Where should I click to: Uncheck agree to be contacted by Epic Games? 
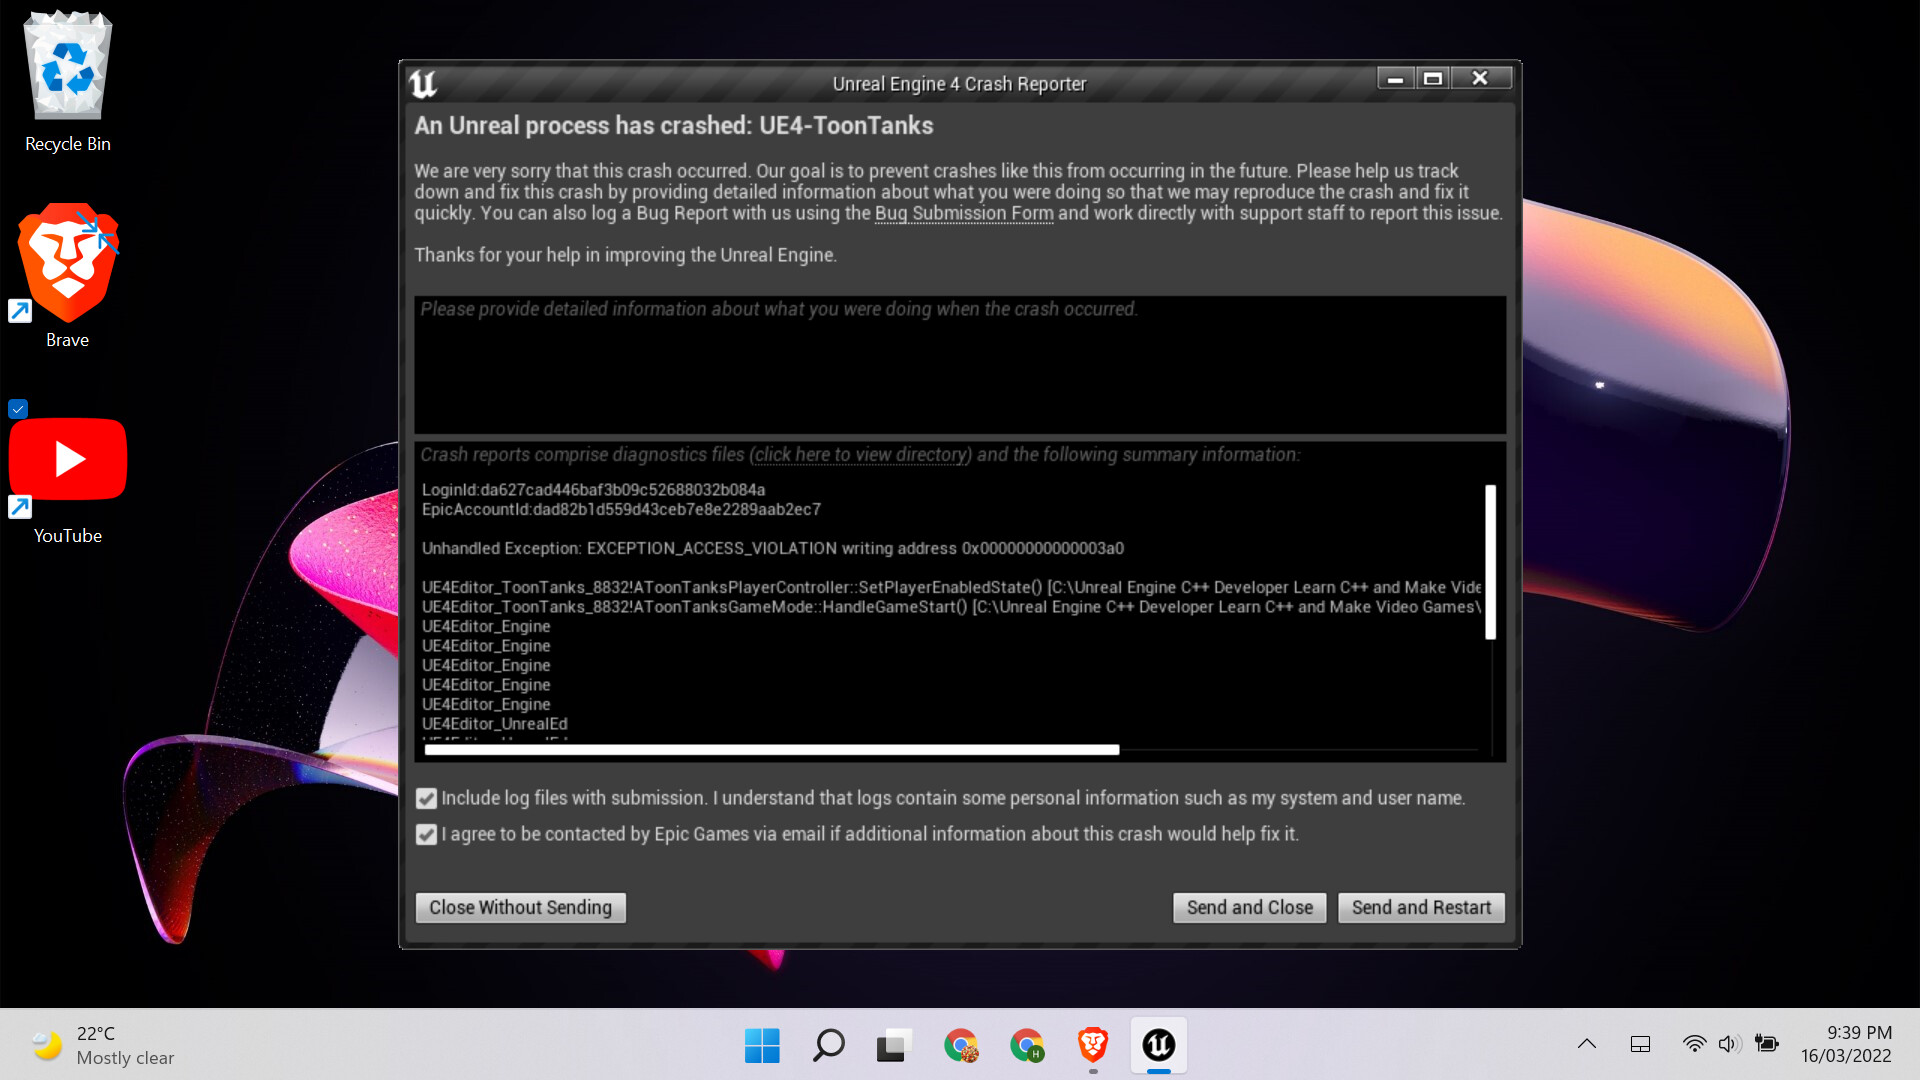pos(427,834)
